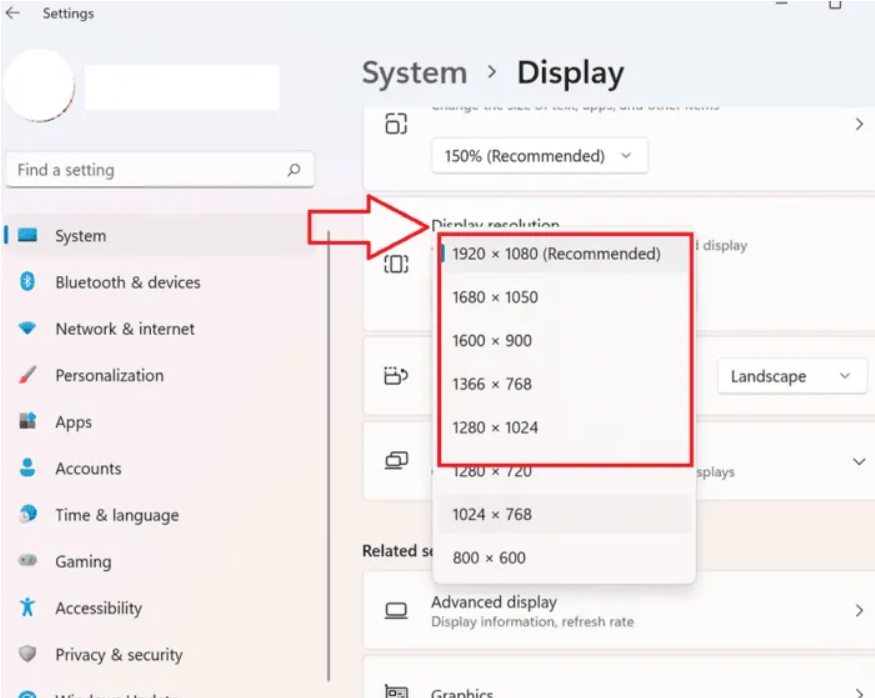875x698 pixels.
Task: Click the Find a setting search box
Action: tap(145, 170)
